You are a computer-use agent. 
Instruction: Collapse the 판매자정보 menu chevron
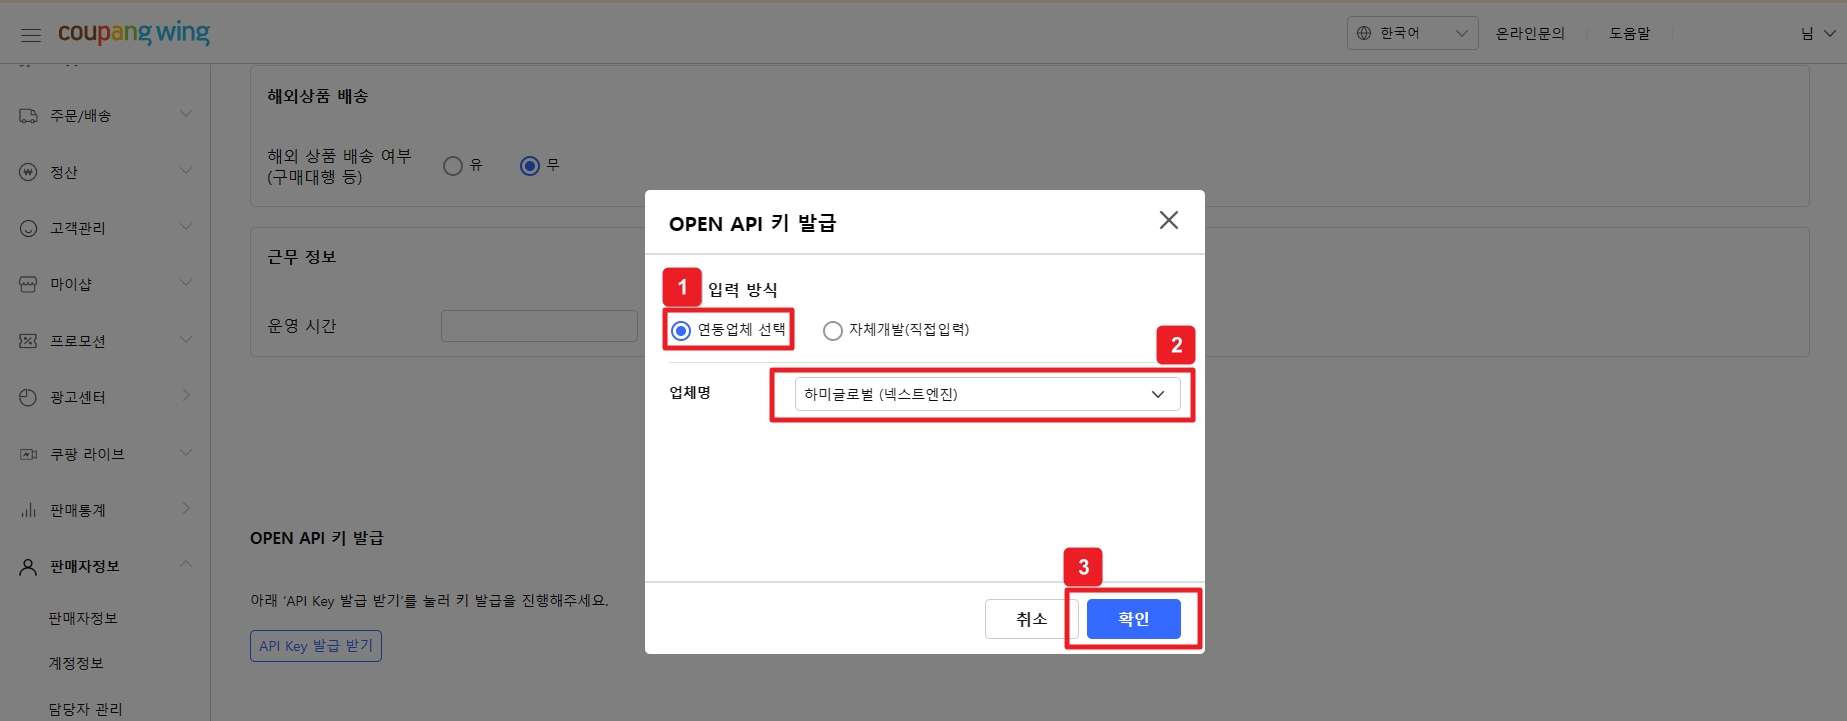tap(186, 565)
